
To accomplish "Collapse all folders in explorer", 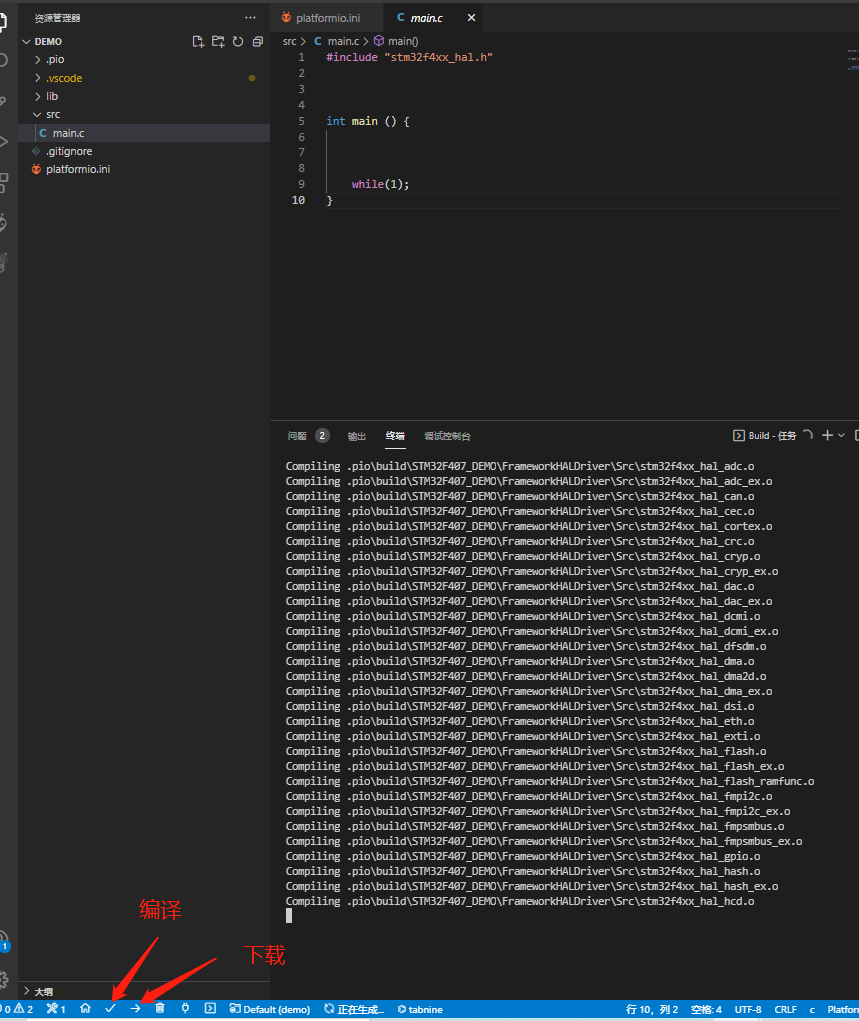I will point(258,42).
